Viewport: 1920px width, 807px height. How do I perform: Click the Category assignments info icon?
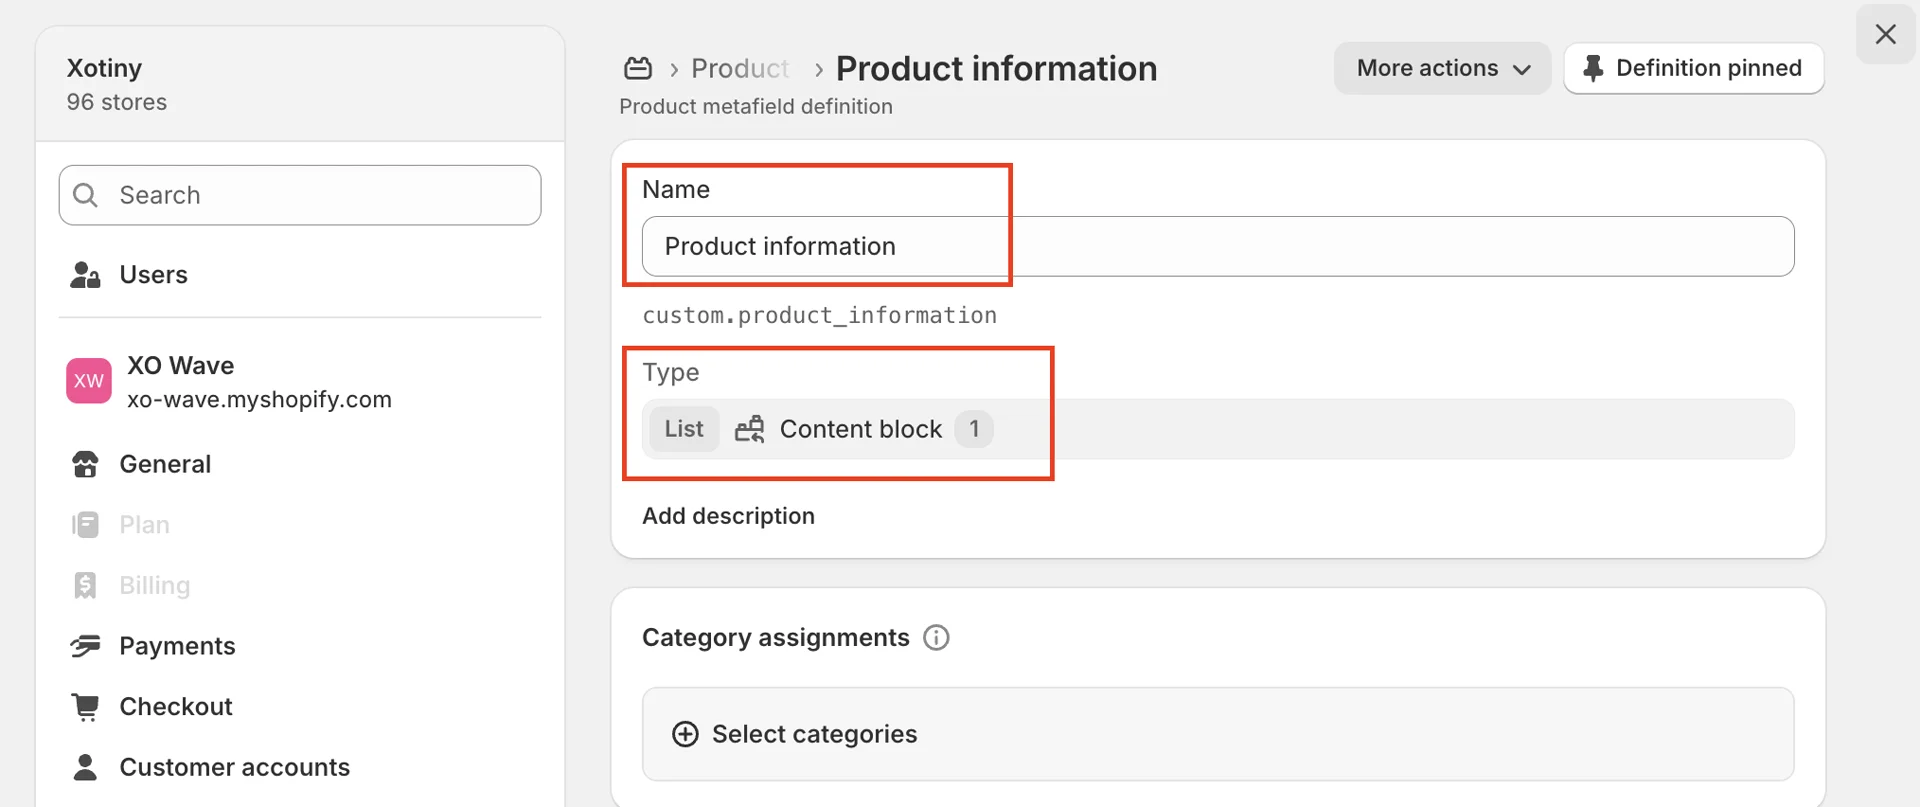tap(936, 638)
